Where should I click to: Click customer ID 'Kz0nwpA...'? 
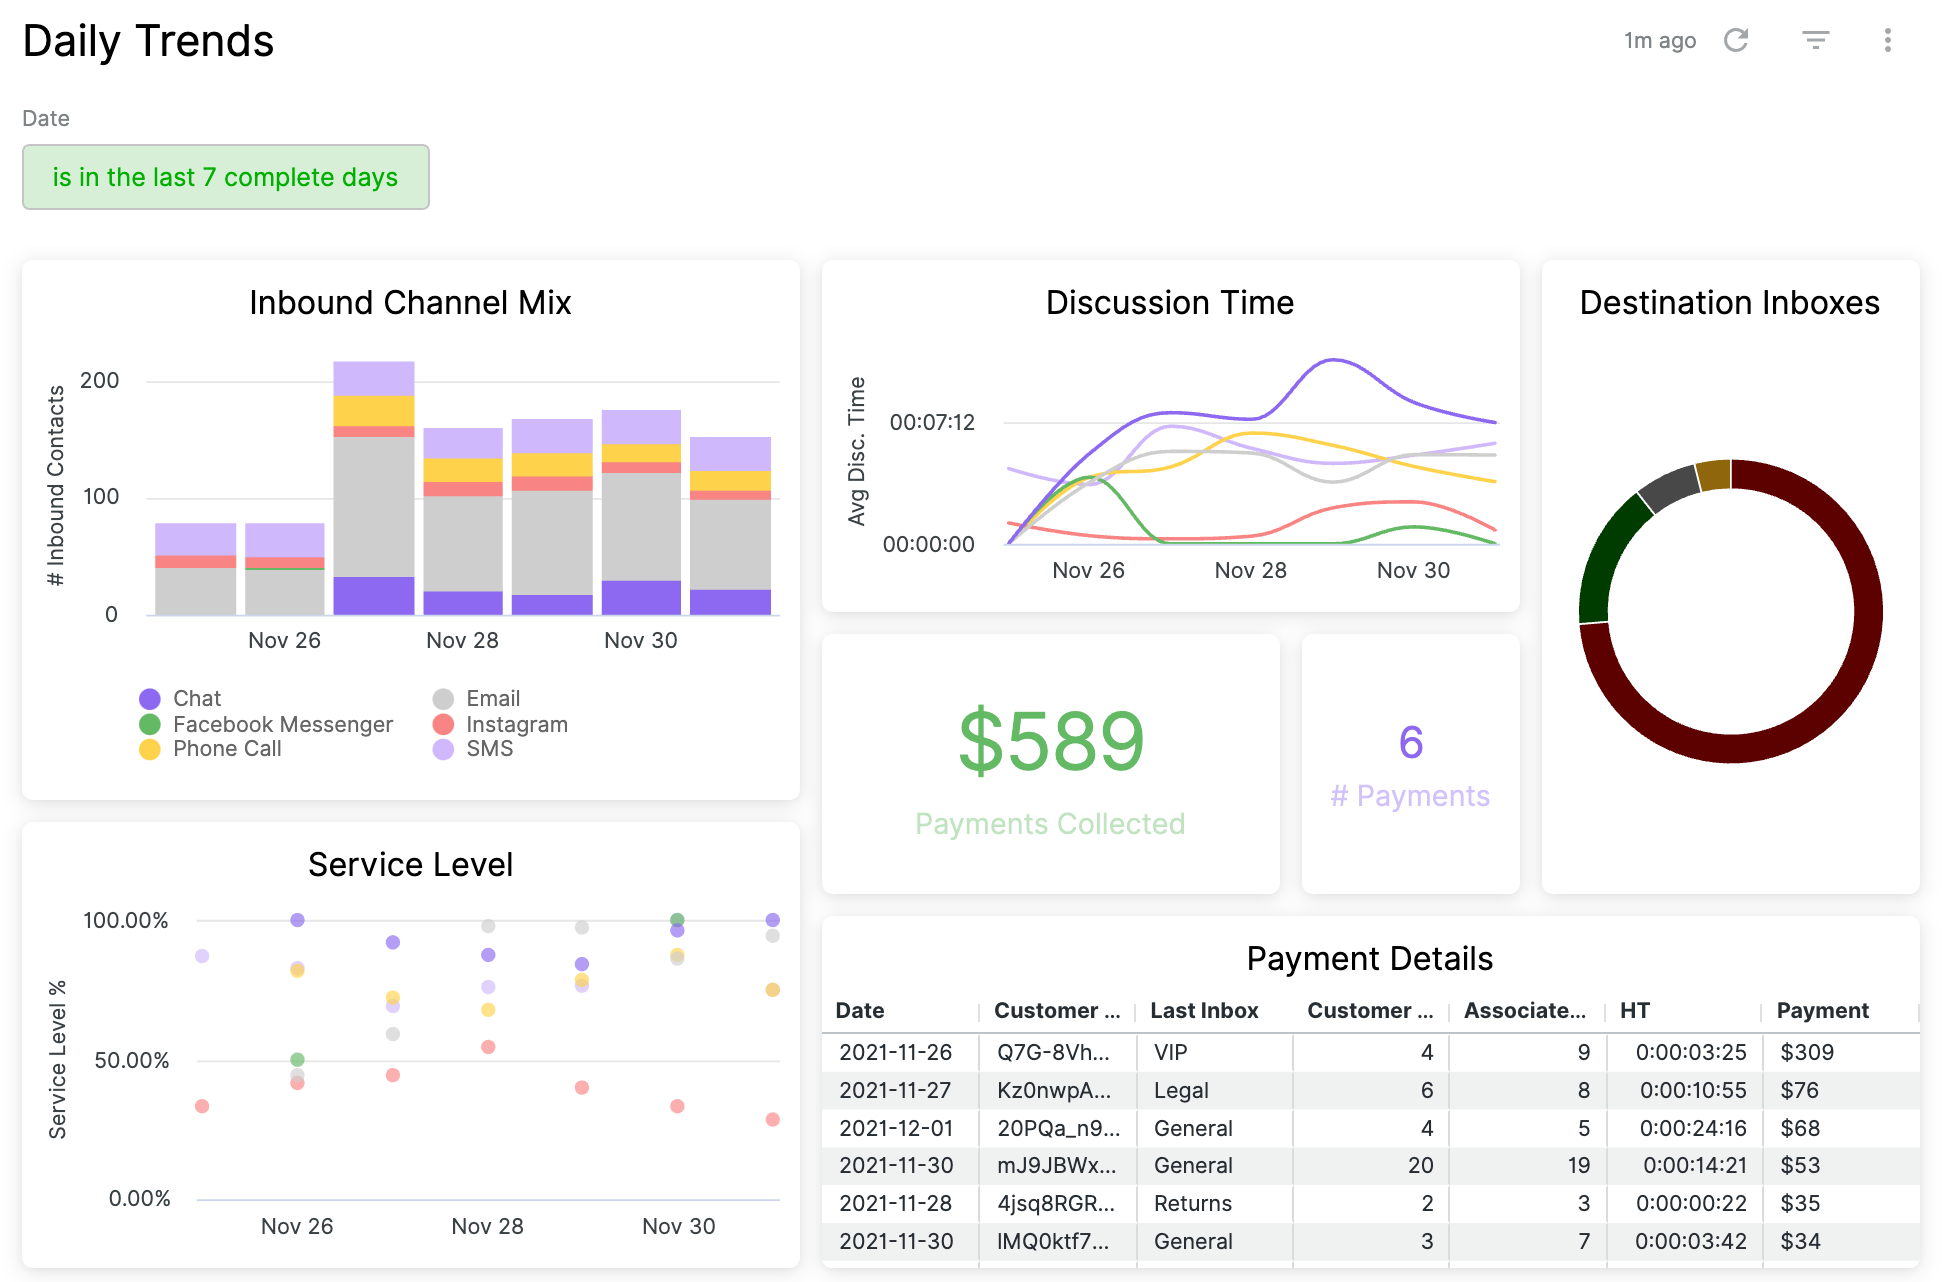click(1054, 1090)
